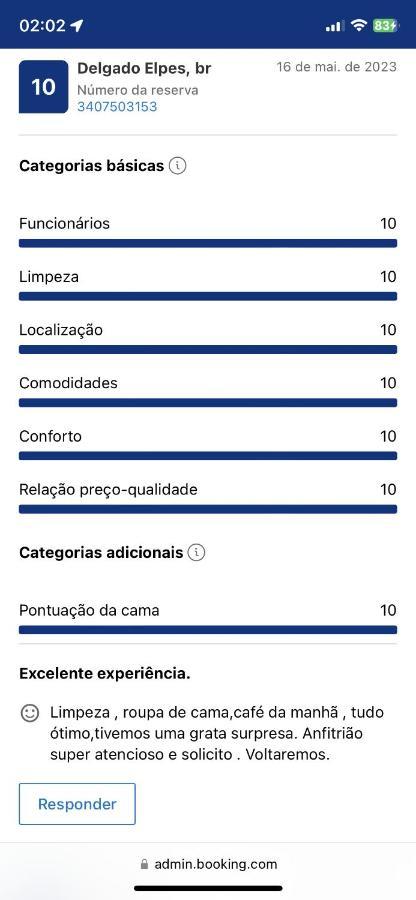Tap the Wi-Fi status icon
Screen dimensions: 416x900
tap(359, 25)
